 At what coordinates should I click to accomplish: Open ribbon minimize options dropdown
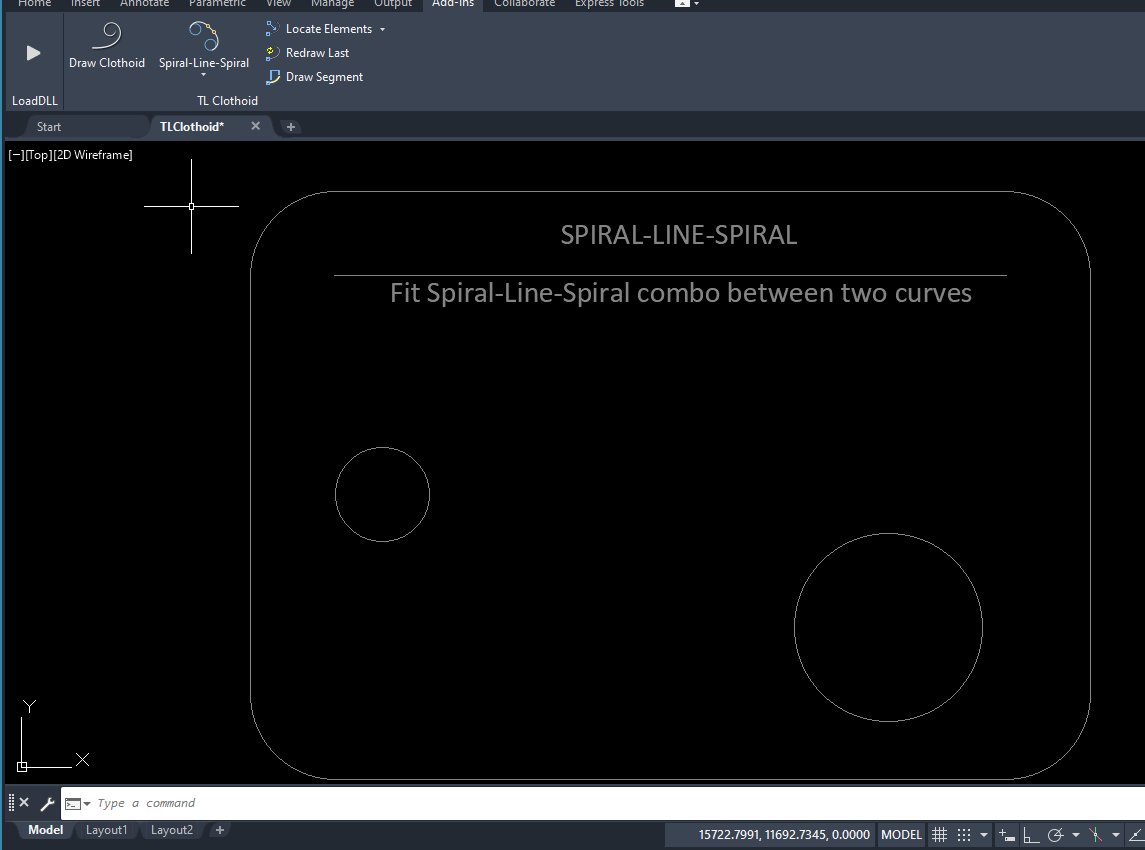coord(697,4)
